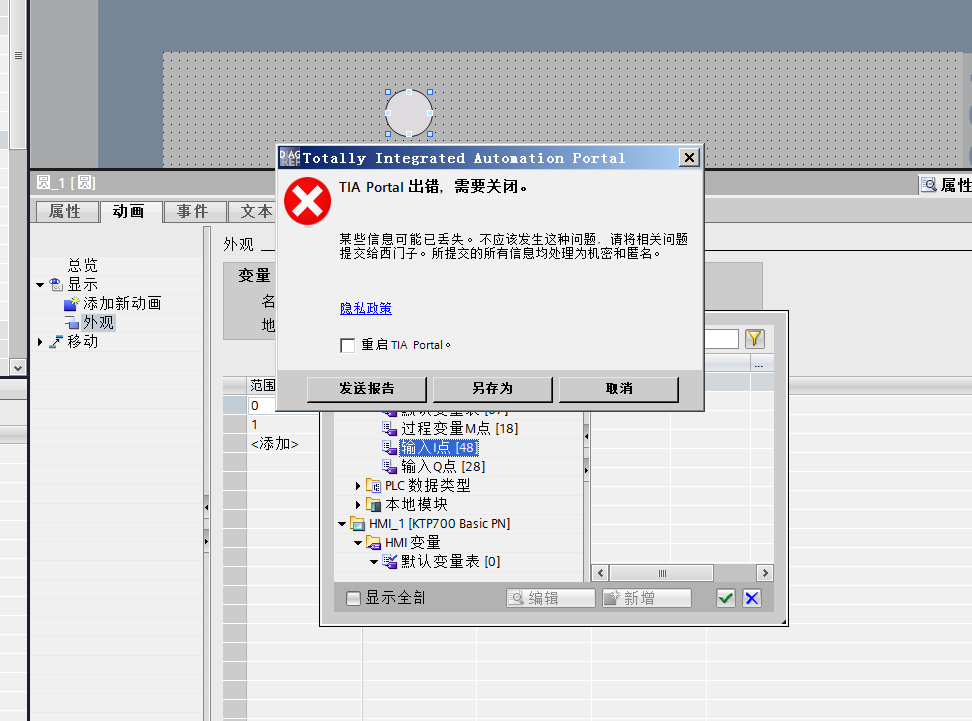972x721 pixels.
Task: Select 过程变量M点 [18] tag table
Action: coord(459,428)
